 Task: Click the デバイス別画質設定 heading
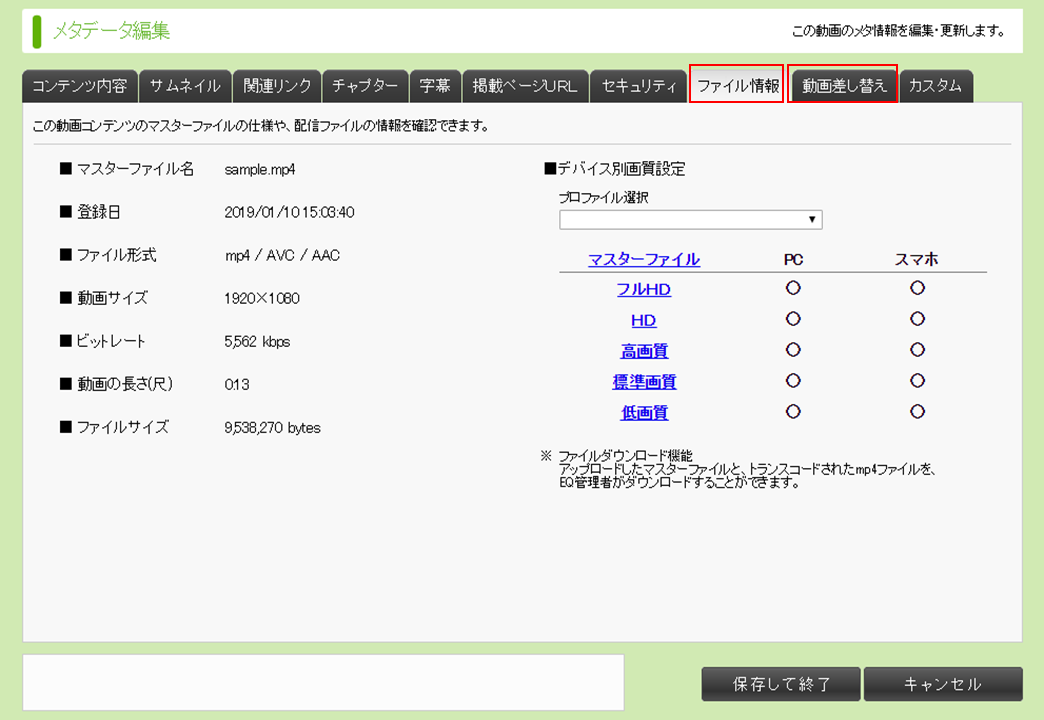(x=621, y=169)
